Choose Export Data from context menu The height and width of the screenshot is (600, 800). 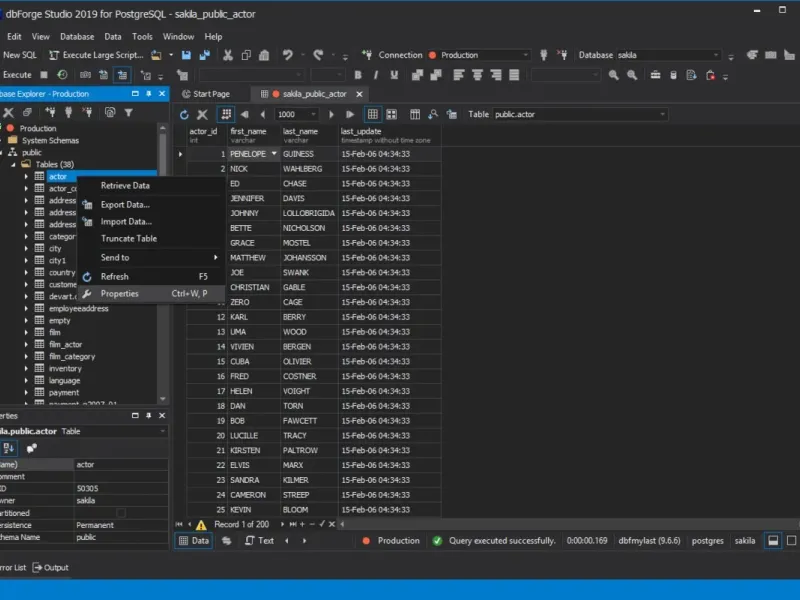click(152, 205)
